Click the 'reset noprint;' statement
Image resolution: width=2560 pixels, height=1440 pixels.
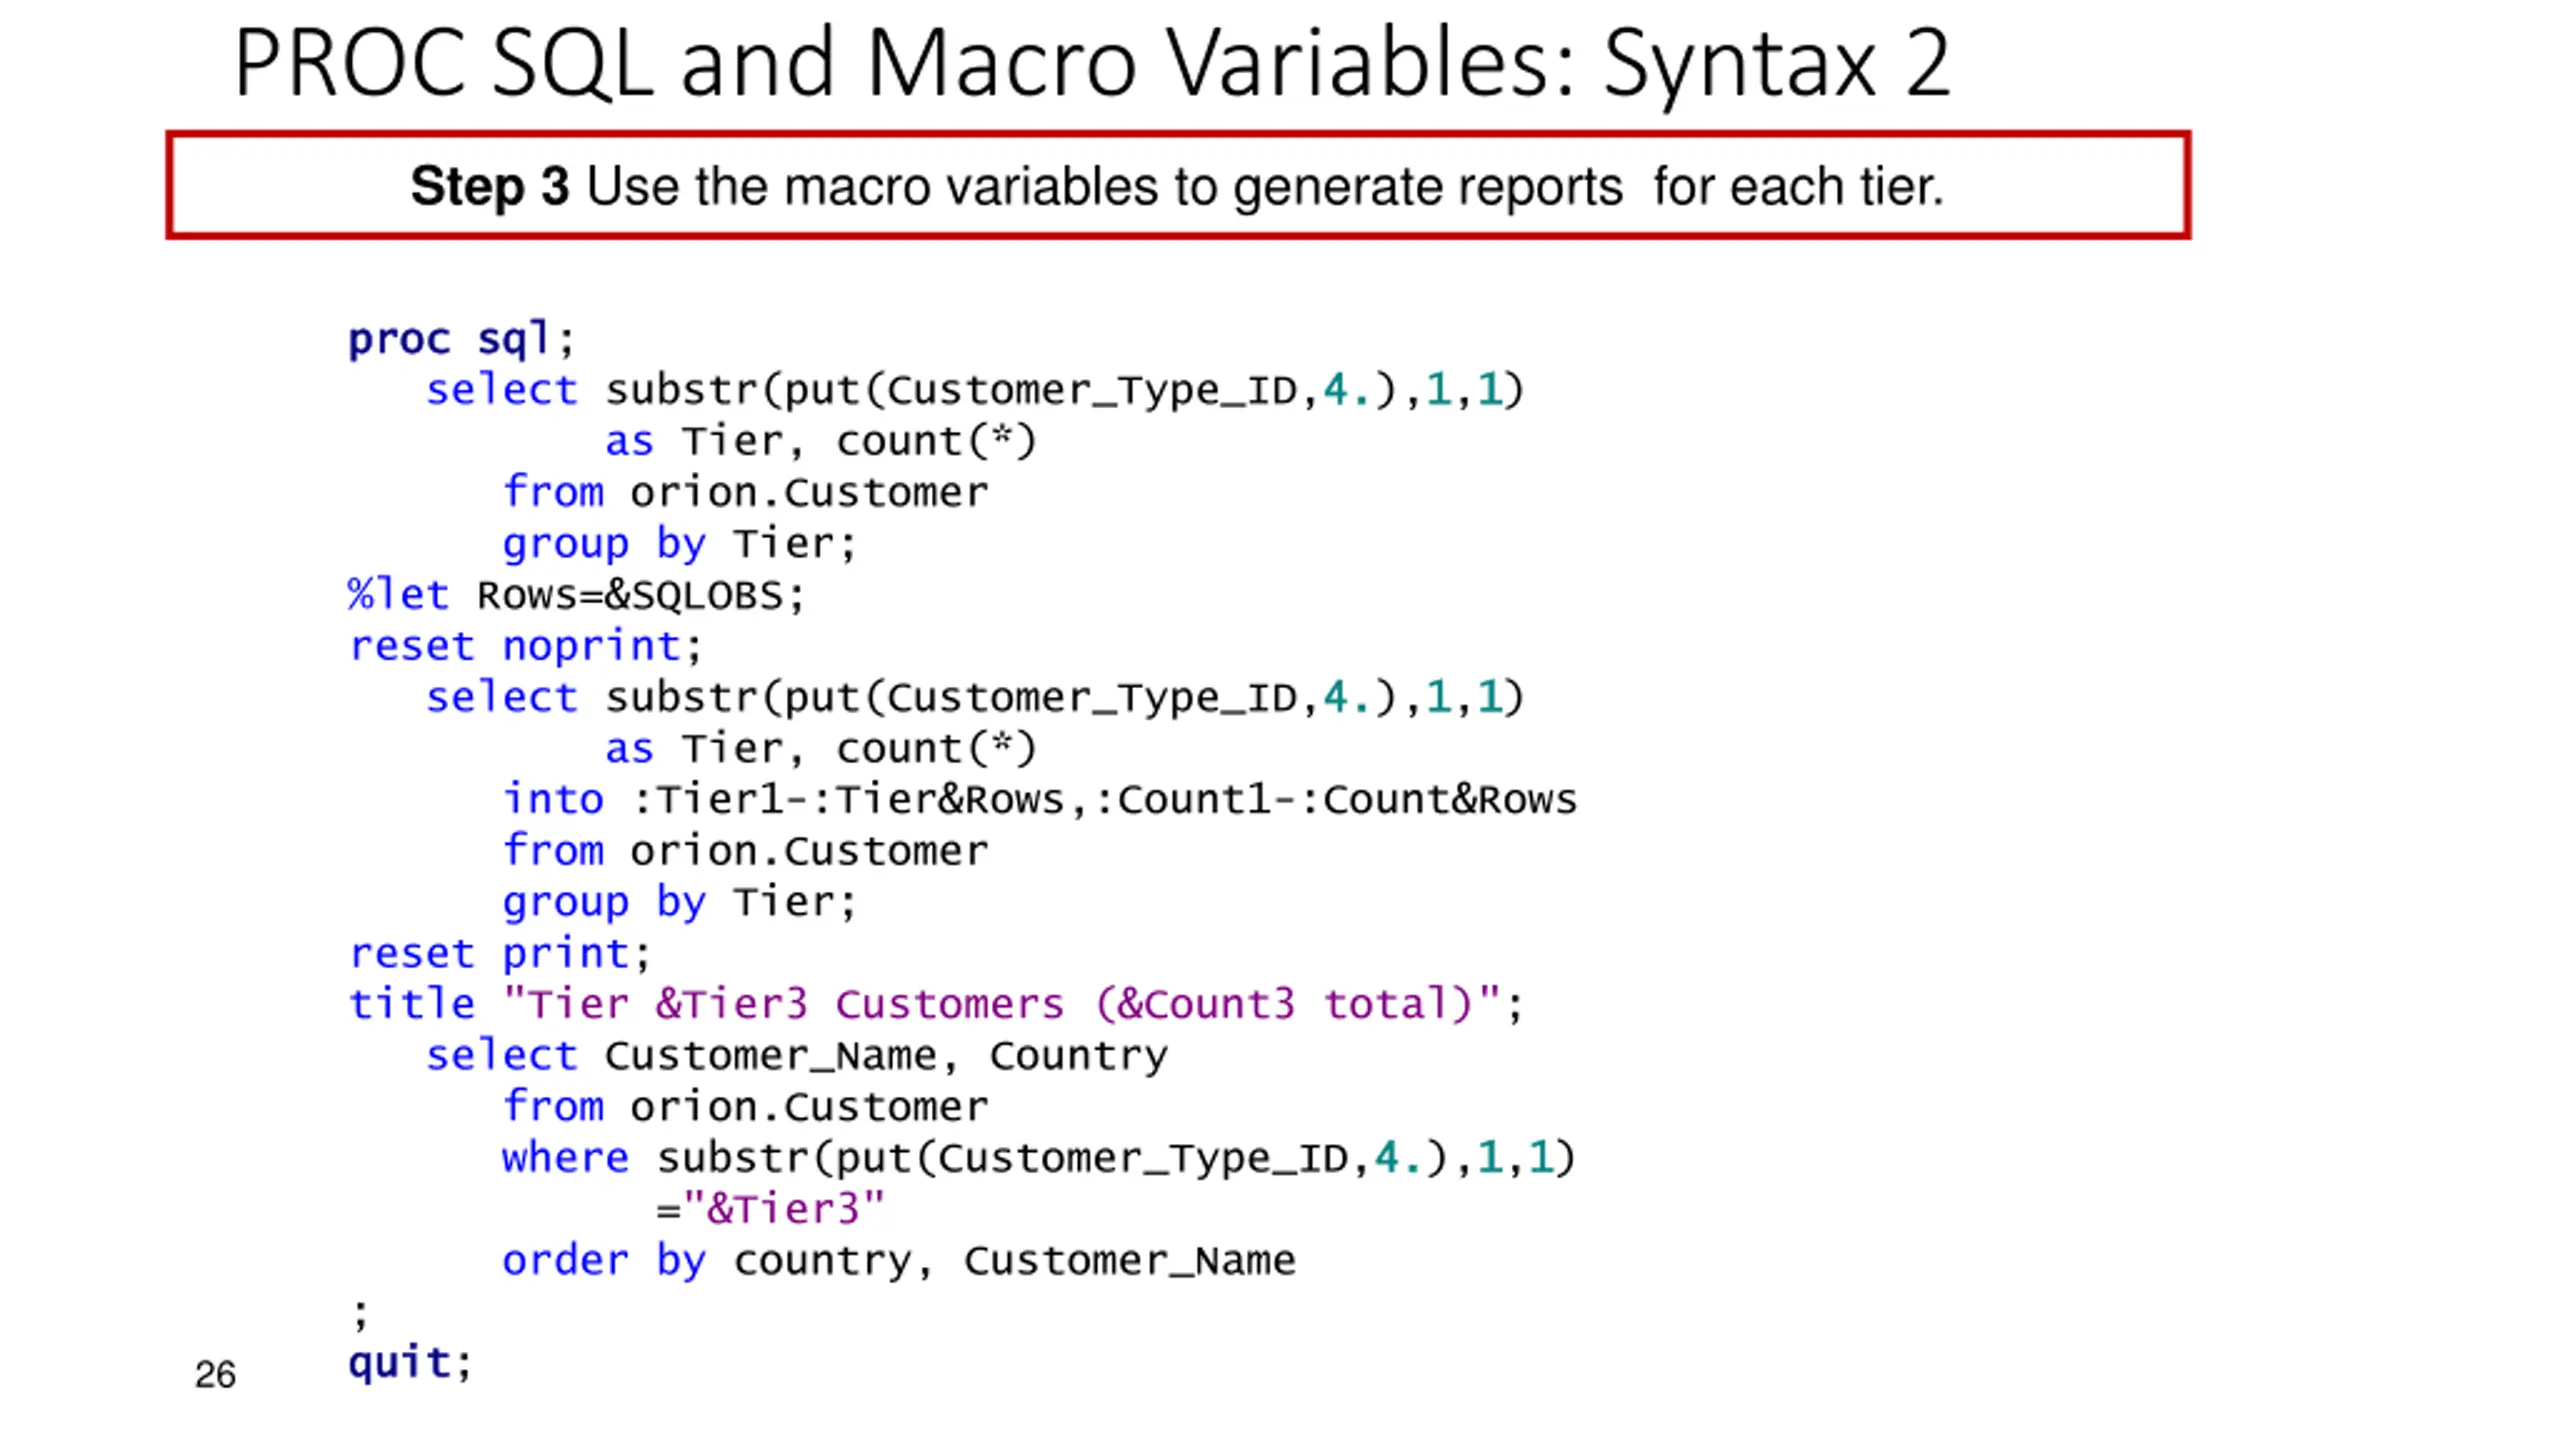525,646
